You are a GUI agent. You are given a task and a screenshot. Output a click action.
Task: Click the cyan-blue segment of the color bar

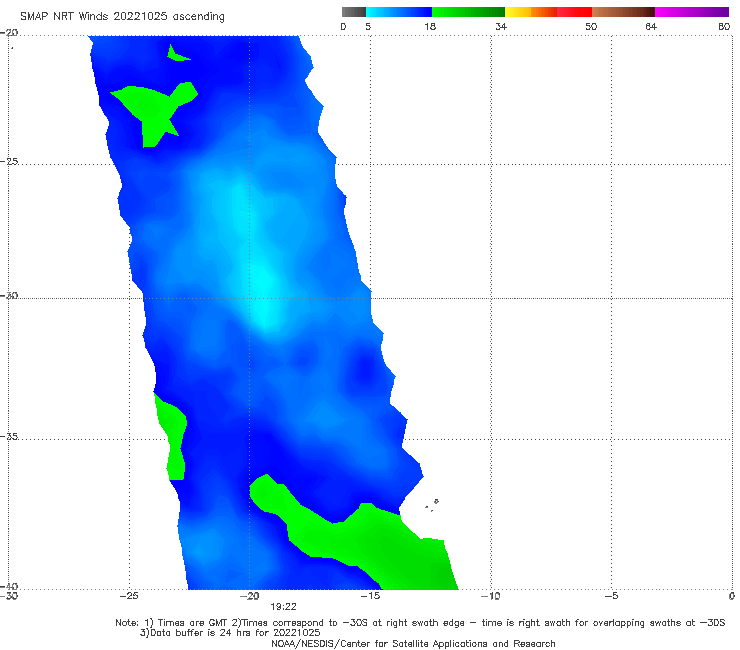tap(399, 12)
